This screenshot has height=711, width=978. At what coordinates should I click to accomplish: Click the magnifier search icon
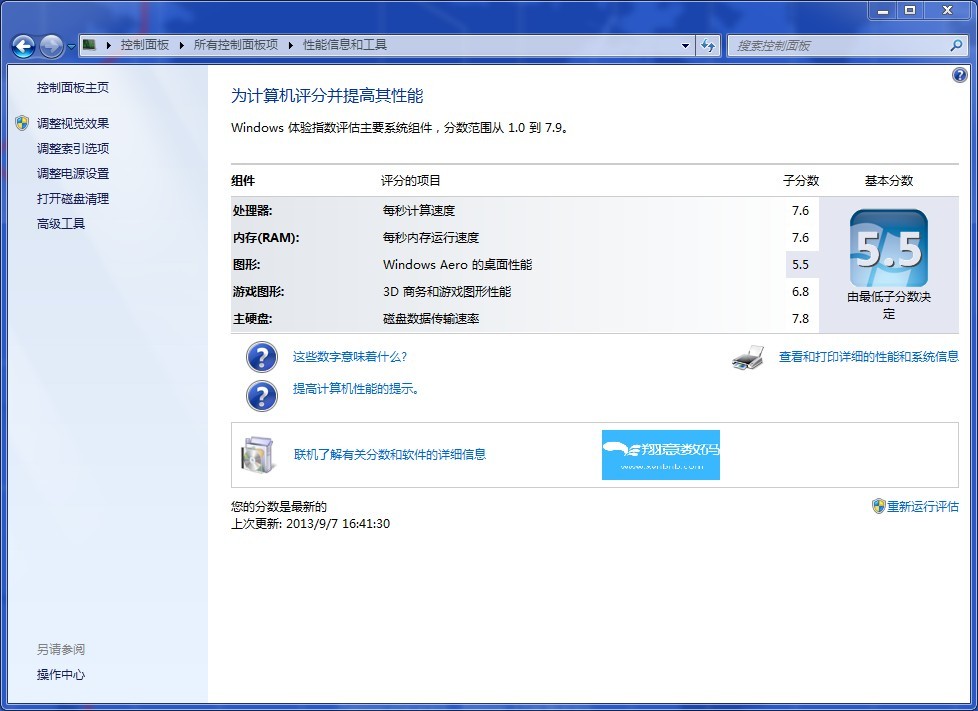coord(956,45)
